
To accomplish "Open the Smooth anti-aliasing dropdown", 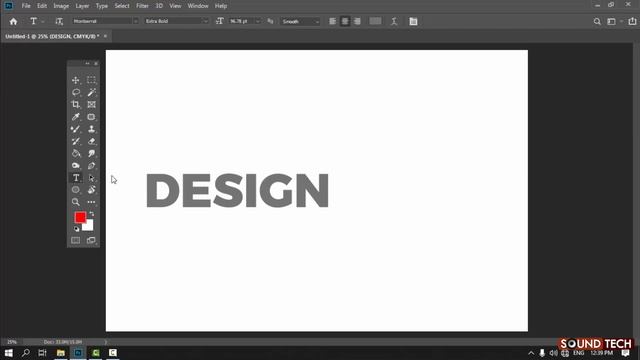I will [x=300, y=21].
